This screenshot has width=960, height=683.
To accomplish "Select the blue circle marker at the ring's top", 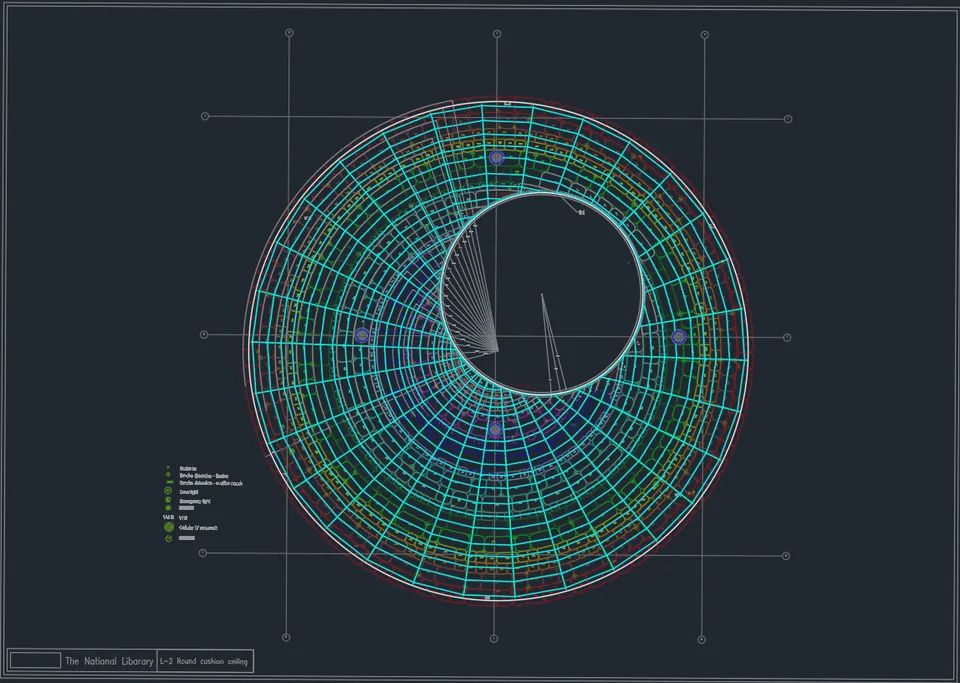I will pyautogui.click(x=497, y=158).
